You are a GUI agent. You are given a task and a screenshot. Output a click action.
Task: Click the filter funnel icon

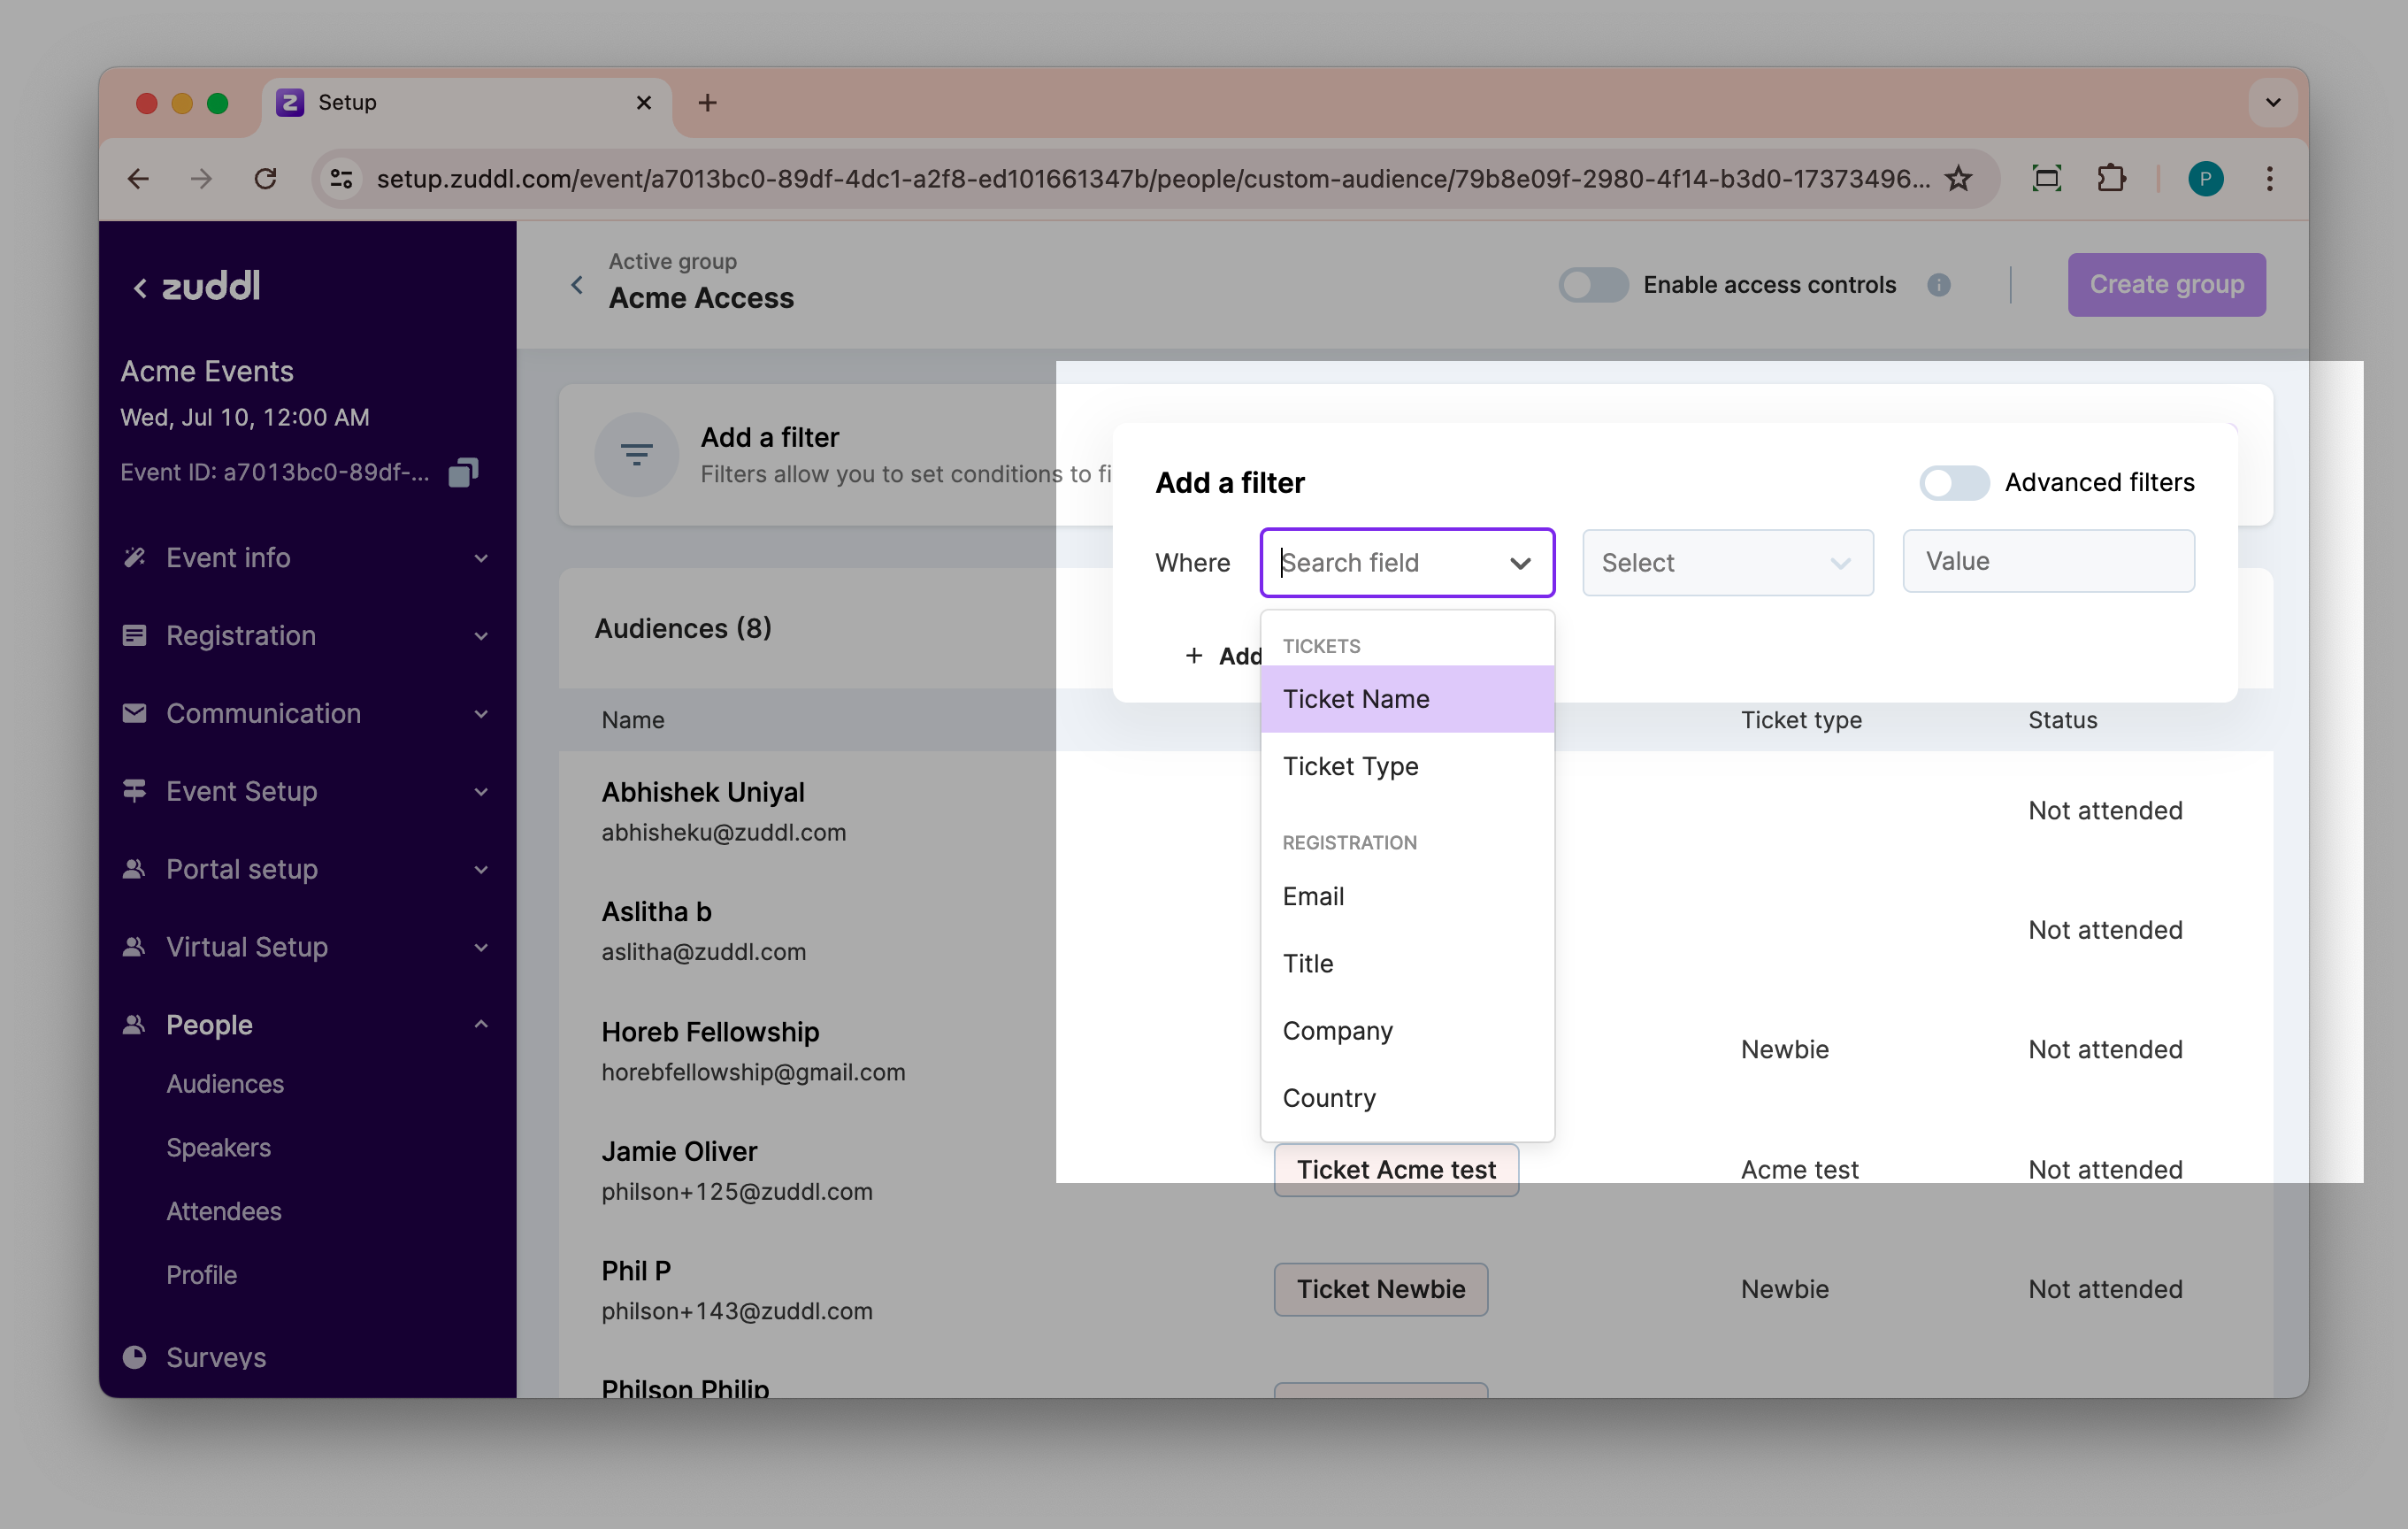click(x=637, y=455)
